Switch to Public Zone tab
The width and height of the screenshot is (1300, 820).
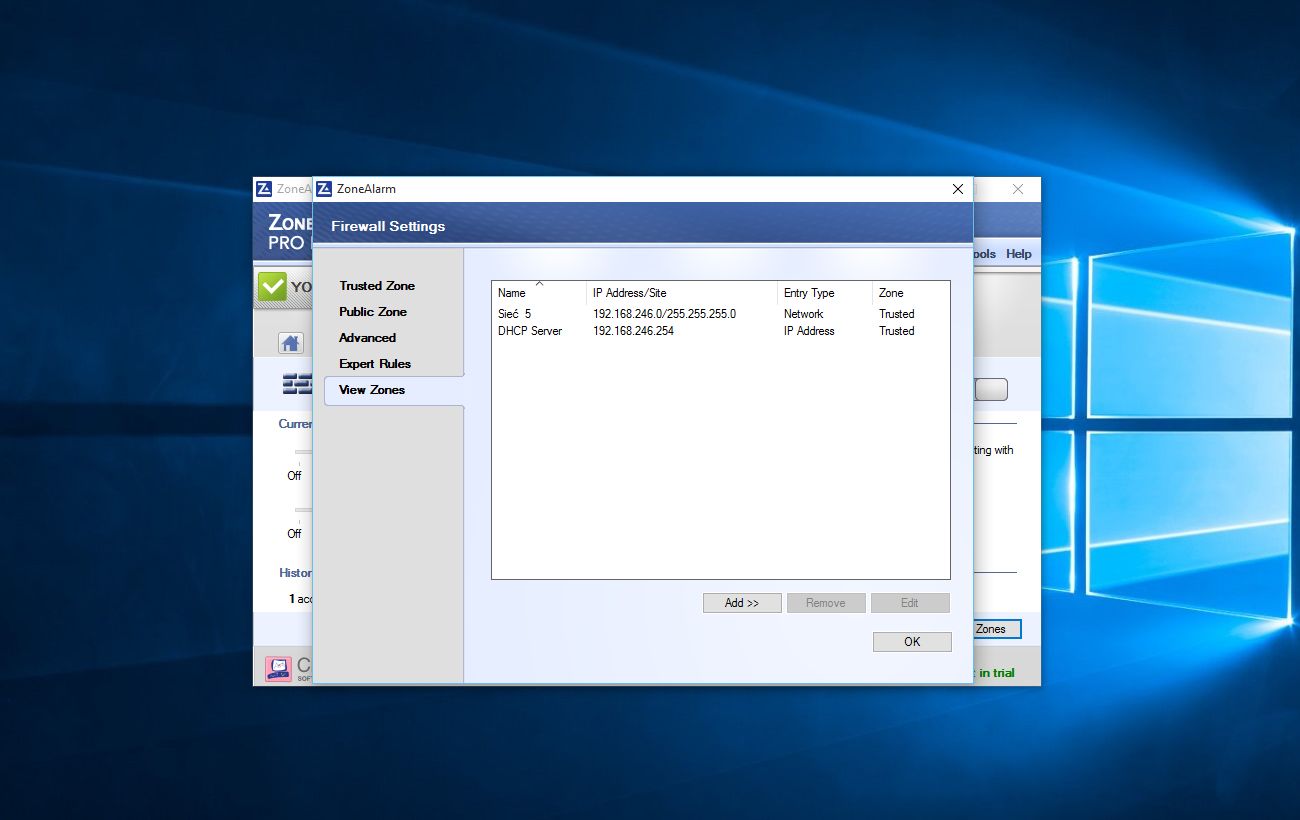coord(373,312)
